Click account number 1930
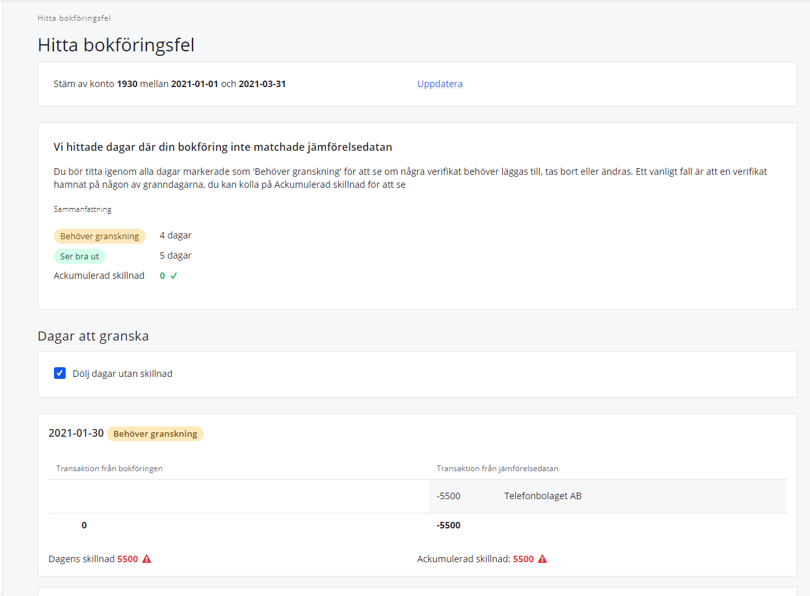The image size is (810, 596). (x=127, y=84)
